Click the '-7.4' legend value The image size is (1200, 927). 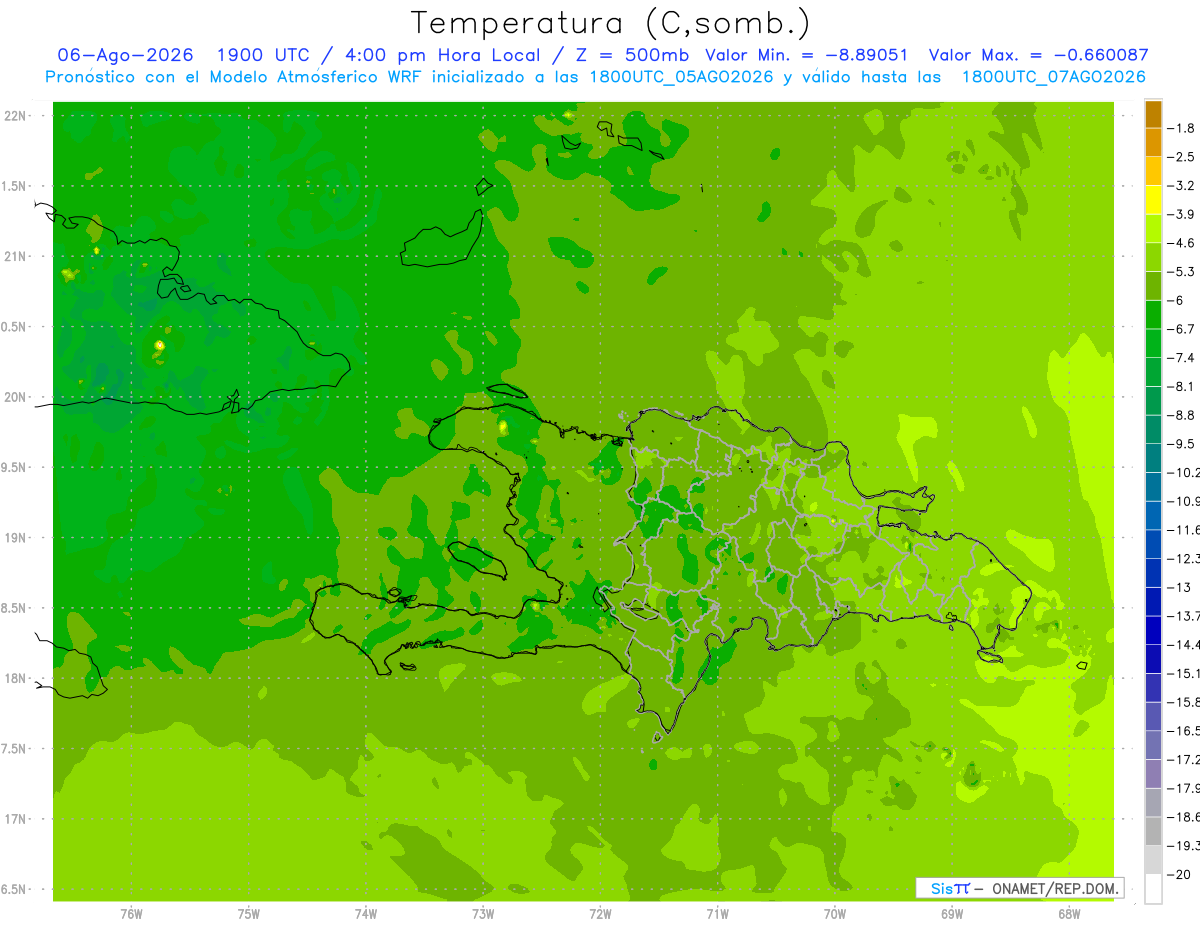tap(1182, 357)
